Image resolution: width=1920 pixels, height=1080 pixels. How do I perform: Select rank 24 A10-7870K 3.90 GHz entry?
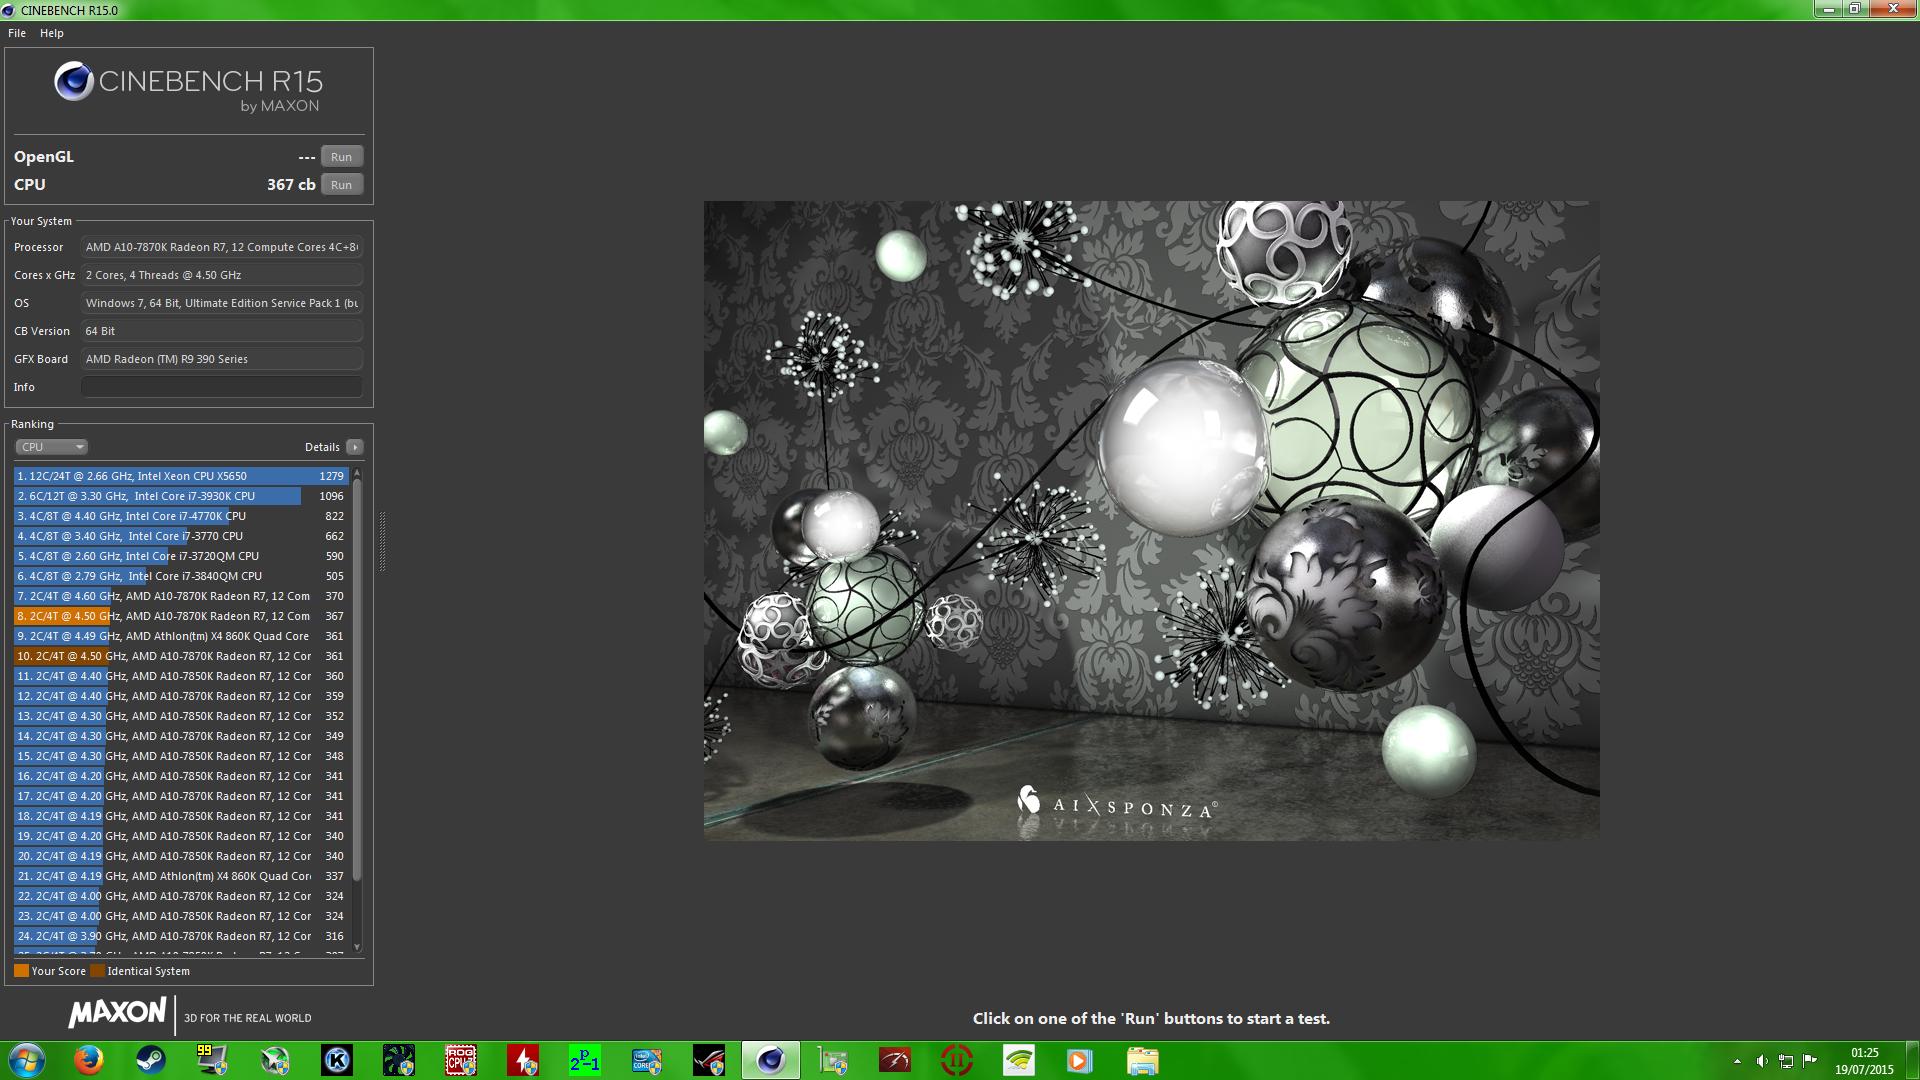181,936
